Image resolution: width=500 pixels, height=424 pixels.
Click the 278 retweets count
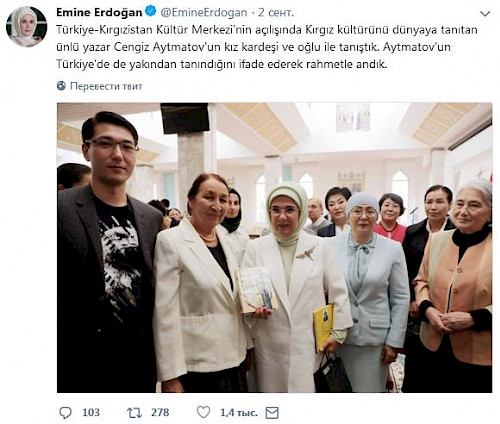pyautogui.click(x=160, y=413)
